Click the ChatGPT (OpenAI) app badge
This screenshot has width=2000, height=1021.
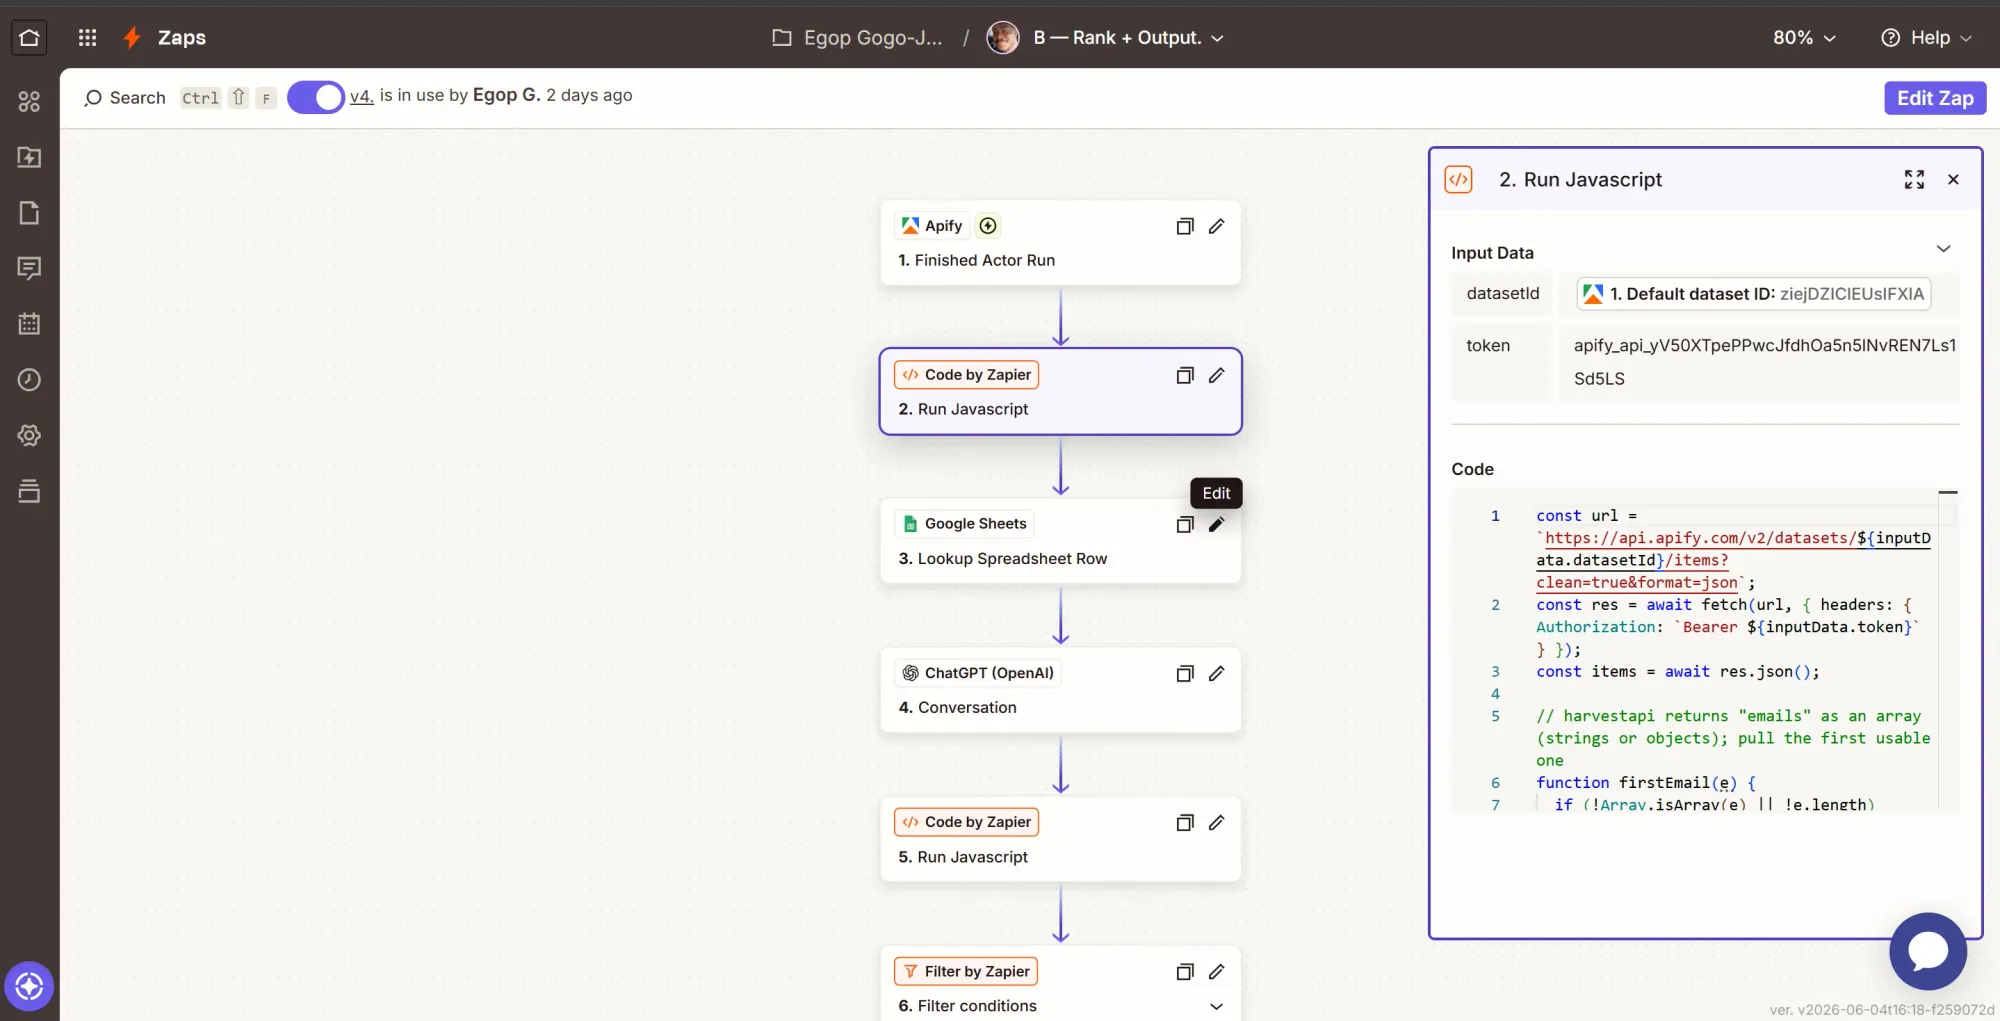(978, 673)
